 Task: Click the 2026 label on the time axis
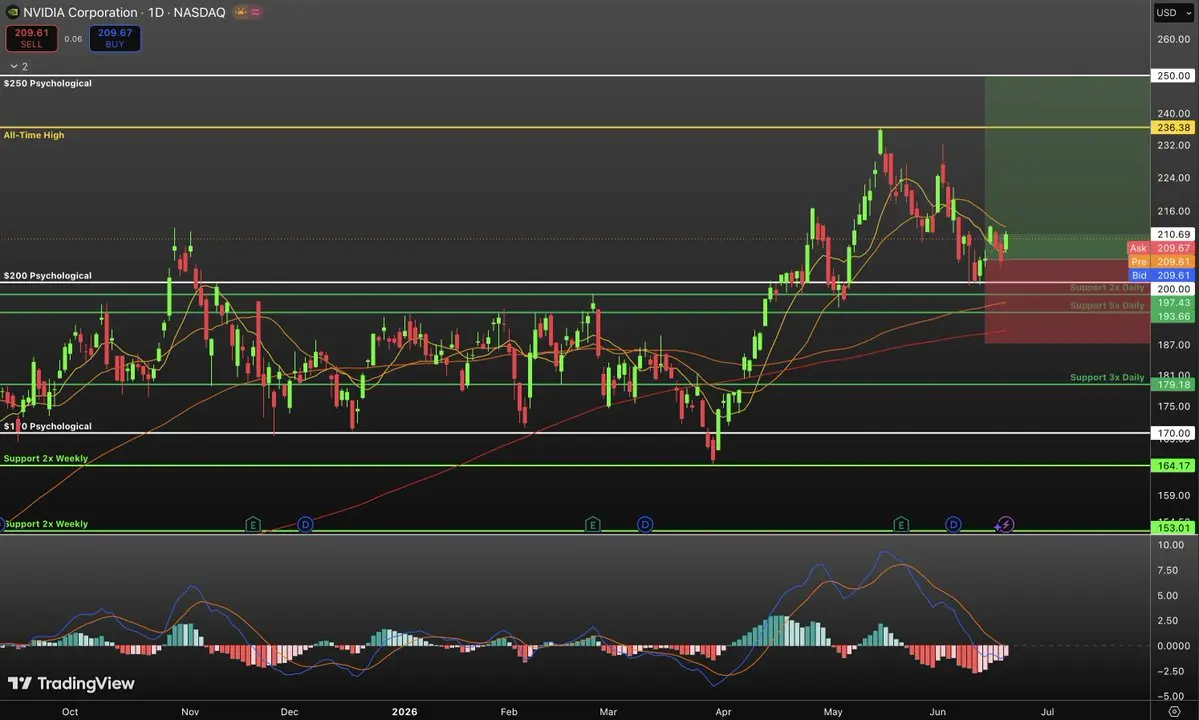(405, 712)
